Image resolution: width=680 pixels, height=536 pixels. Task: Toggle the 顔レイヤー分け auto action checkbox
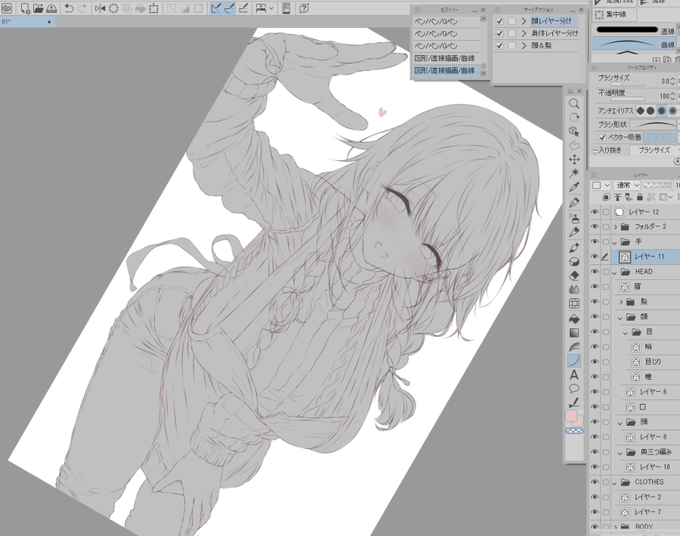point(499,21)
